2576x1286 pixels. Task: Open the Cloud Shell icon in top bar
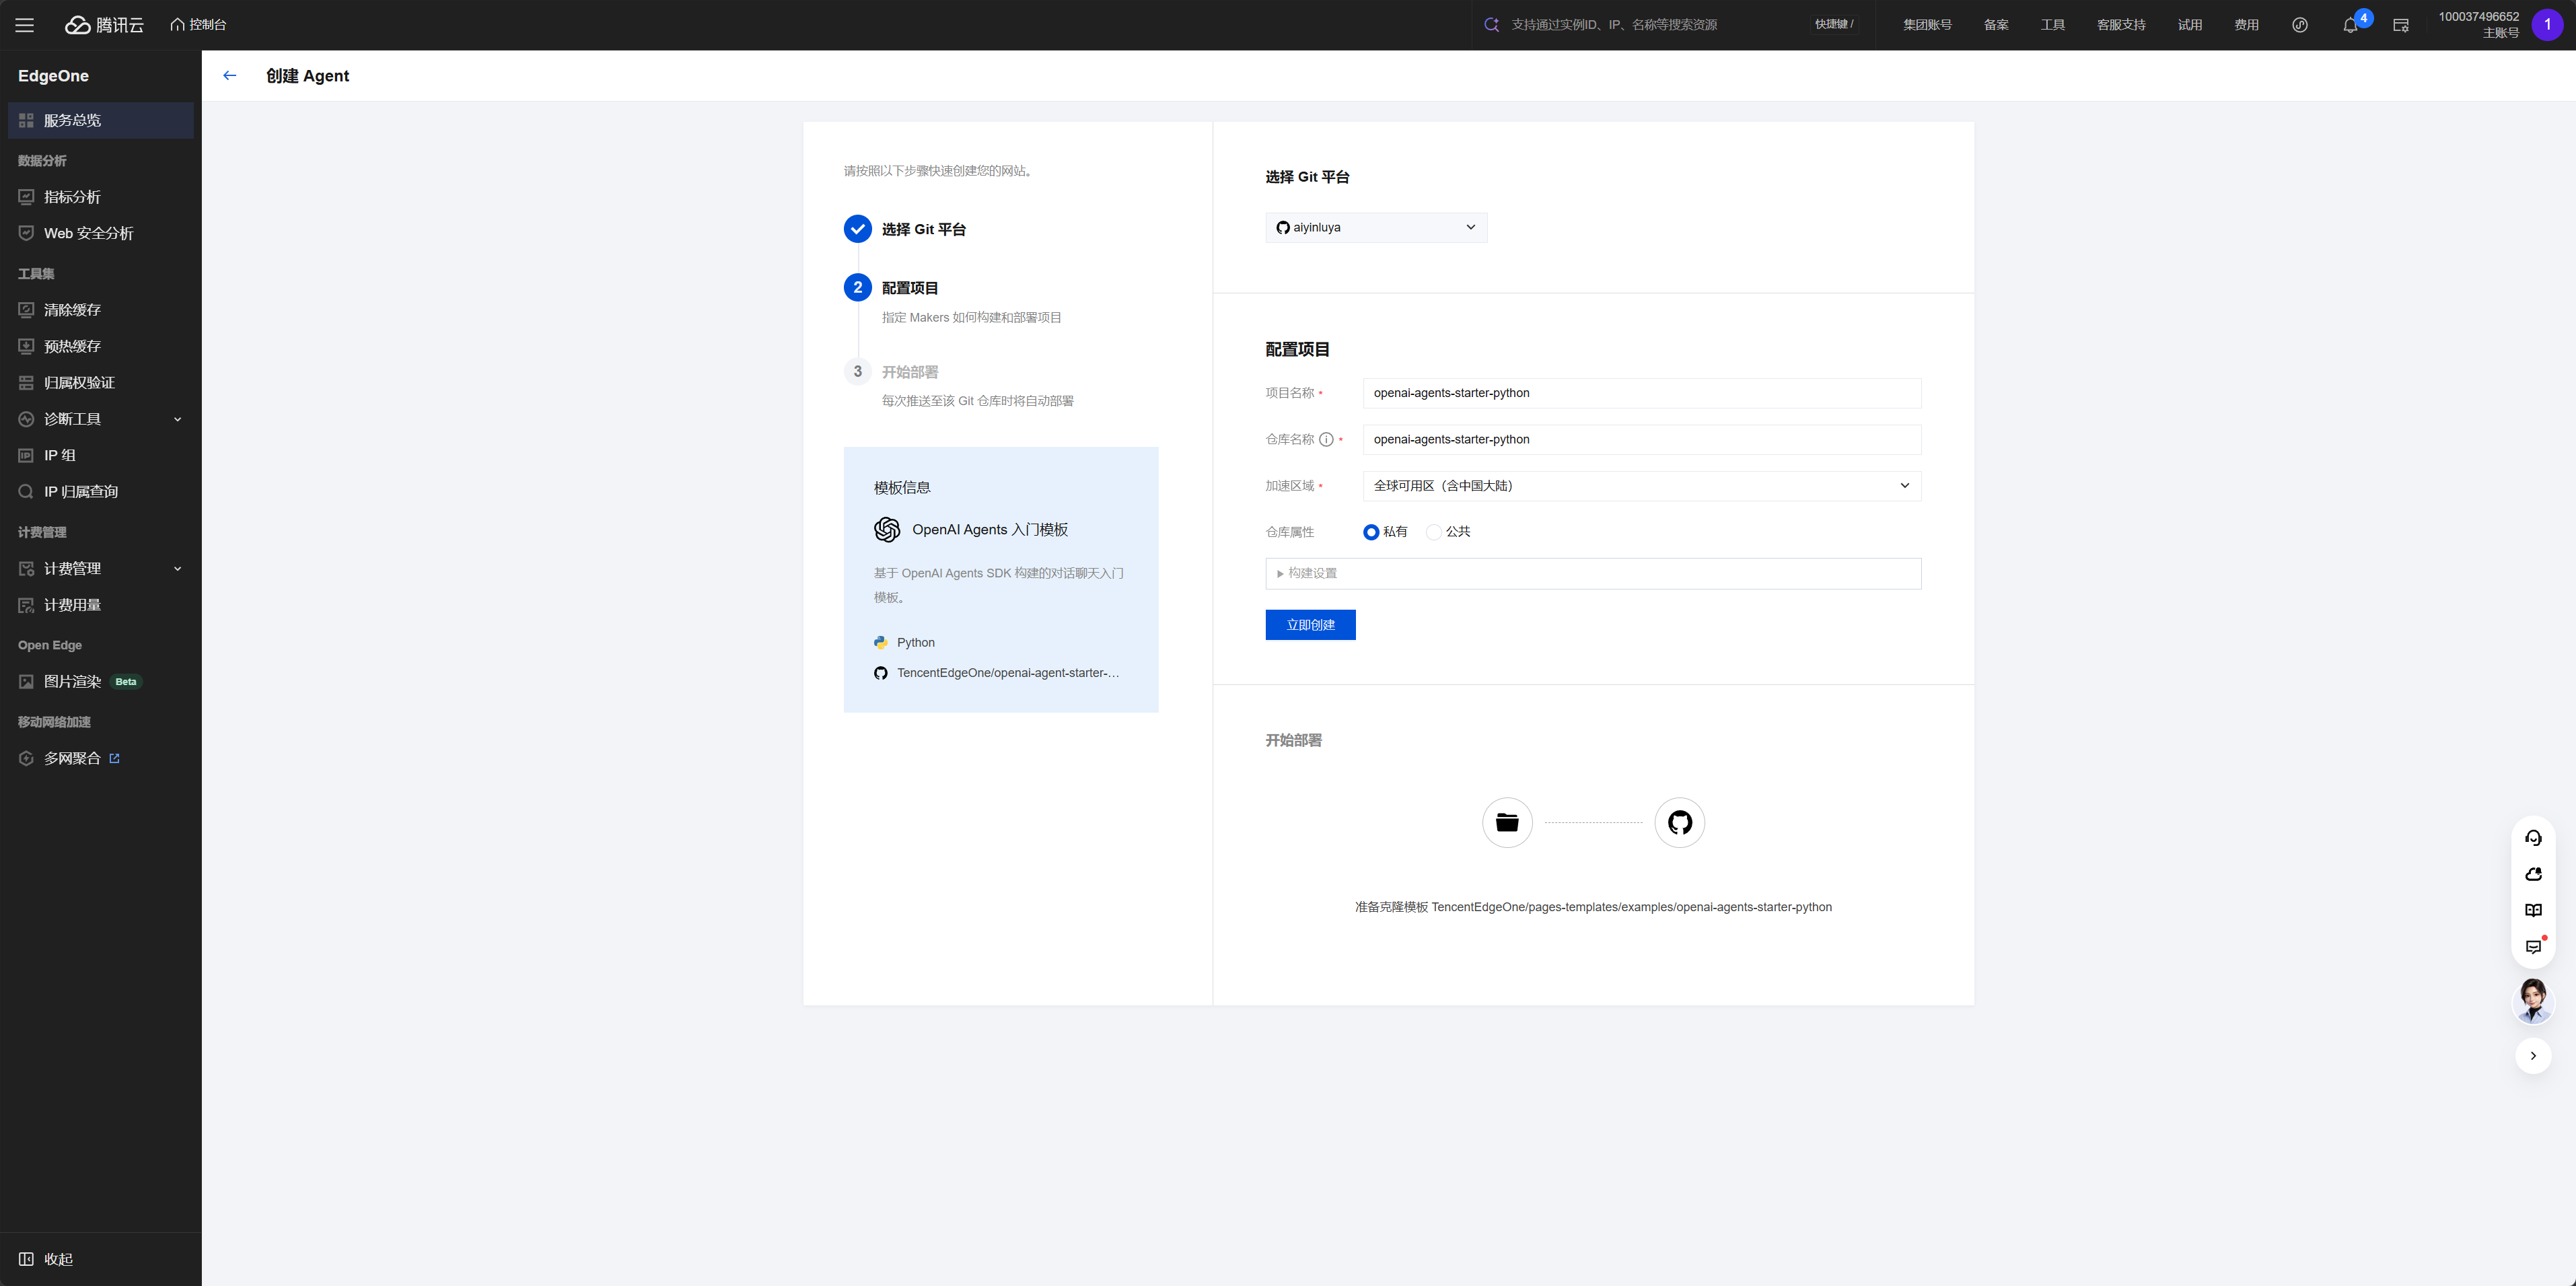[x=2400, y=25]
